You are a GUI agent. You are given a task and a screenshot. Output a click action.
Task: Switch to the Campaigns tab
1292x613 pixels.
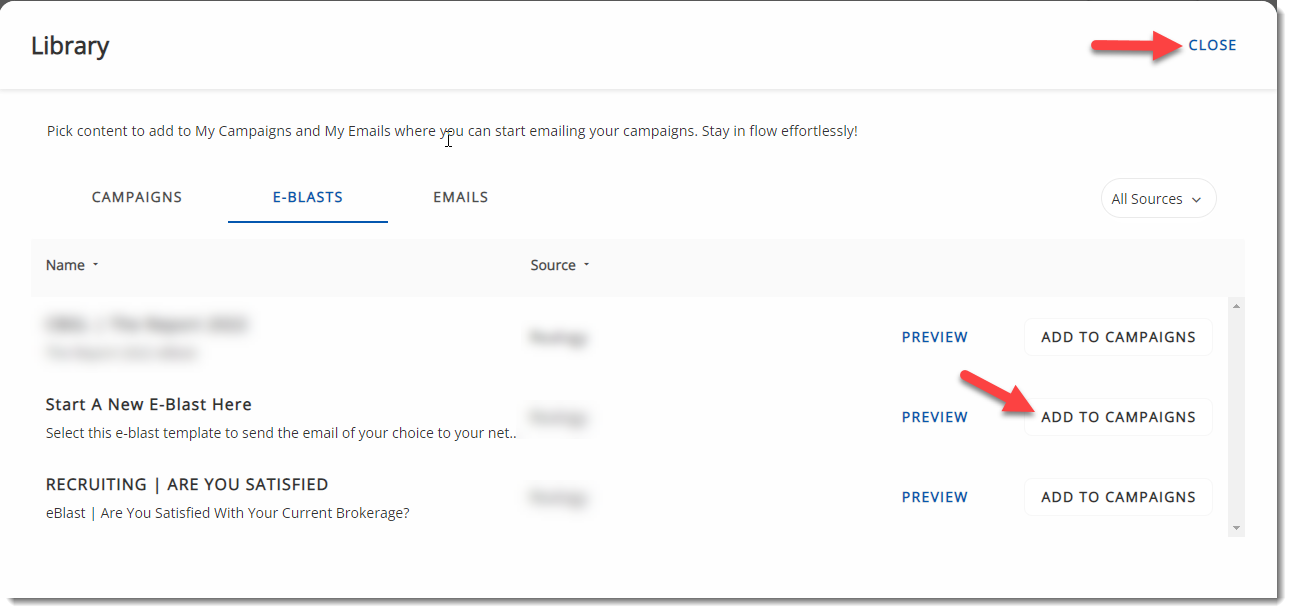point(137,197)
